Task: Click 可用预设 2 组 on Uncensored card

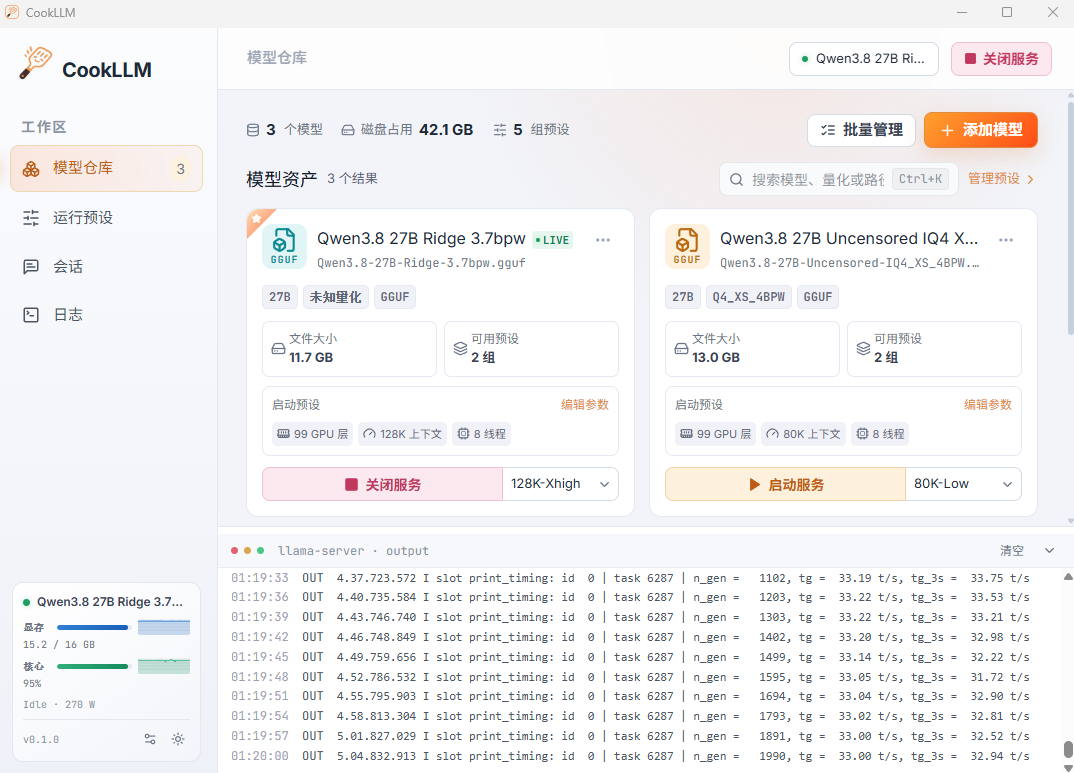Action: coord(934,349)
